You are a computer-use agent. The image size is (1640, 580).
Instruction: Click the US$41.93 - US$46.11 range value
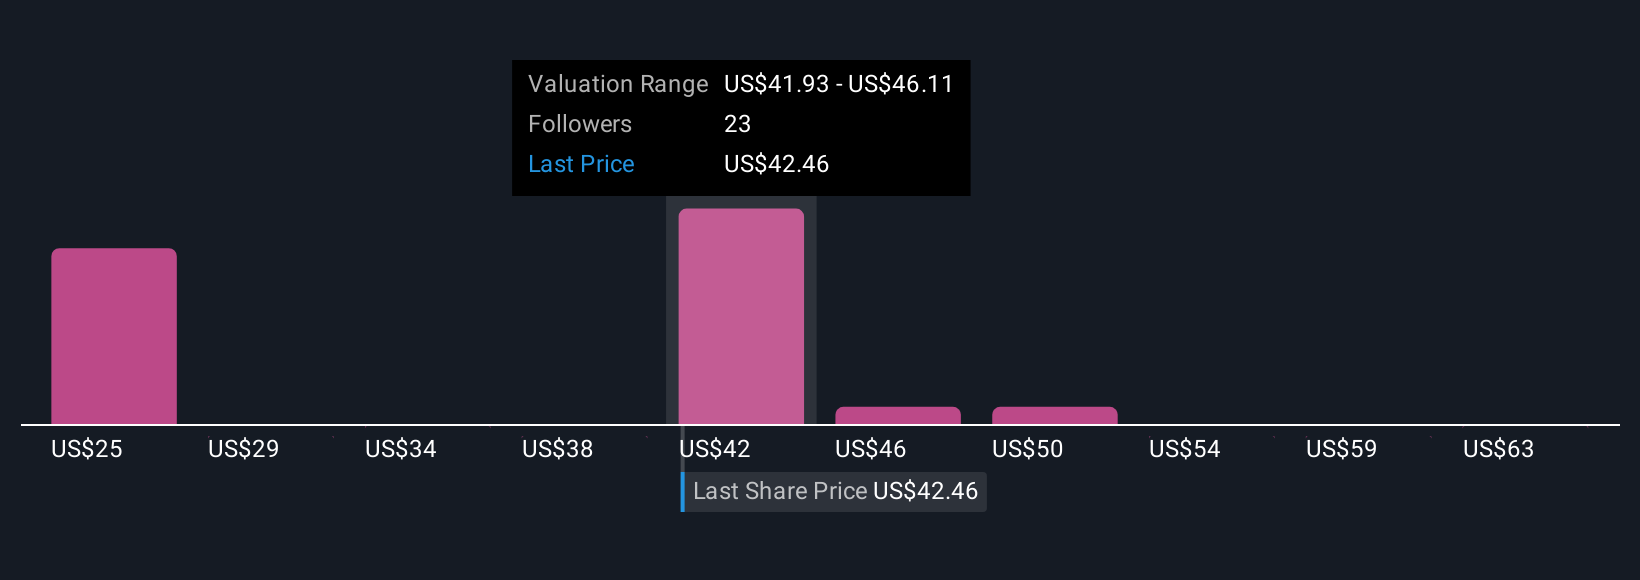tap(839, 84)
